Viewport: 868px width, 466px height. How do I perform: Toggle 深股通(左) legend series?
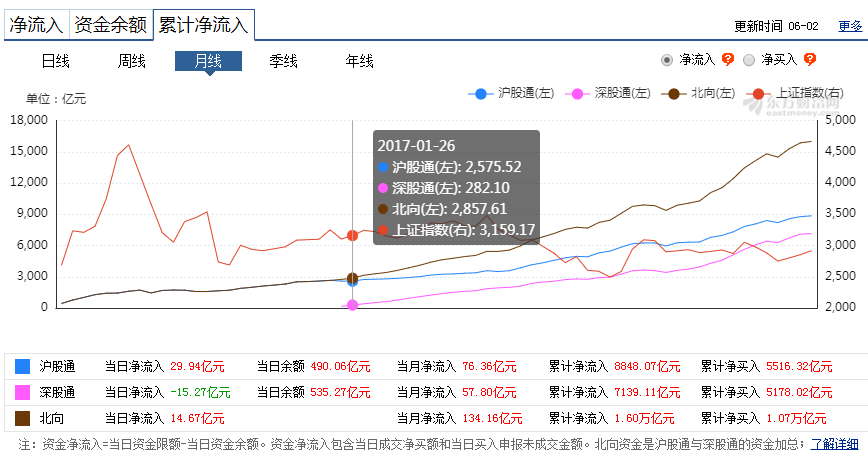coord(608,94)
